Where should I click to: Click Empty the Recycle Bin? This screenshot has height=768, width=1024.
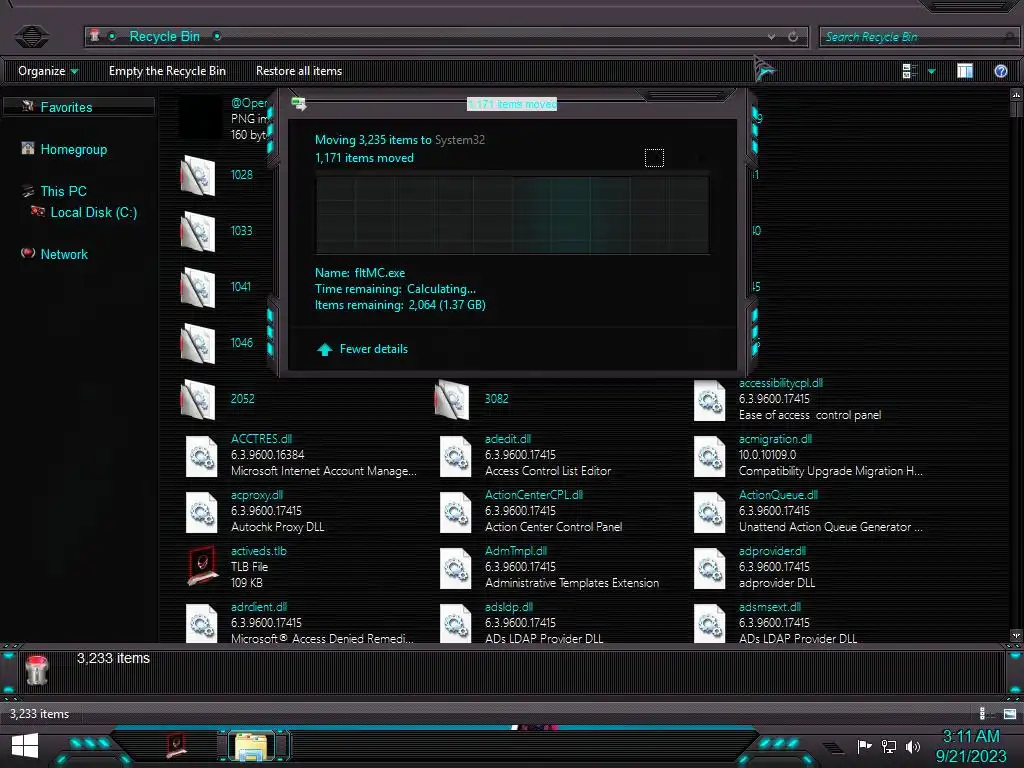pos(167,71)
